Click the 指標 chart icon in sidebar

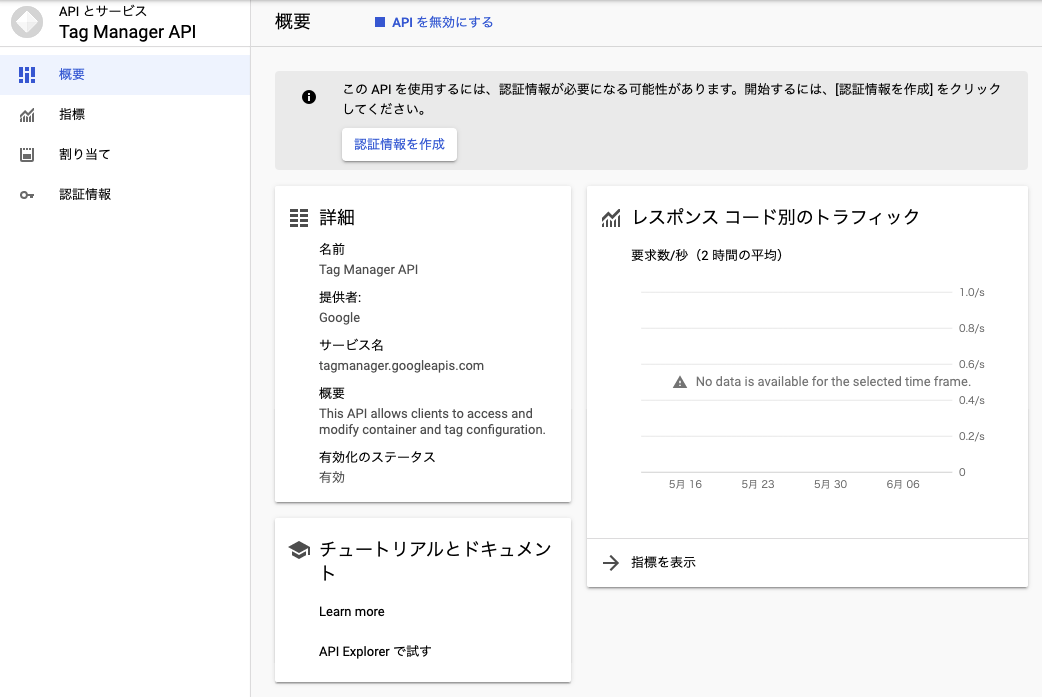pyautogui.click(x=27, y=115)
